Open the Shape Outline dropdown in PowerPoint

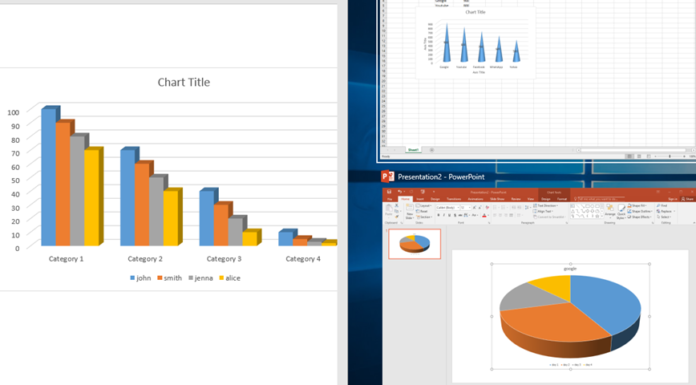pos(640,211)
